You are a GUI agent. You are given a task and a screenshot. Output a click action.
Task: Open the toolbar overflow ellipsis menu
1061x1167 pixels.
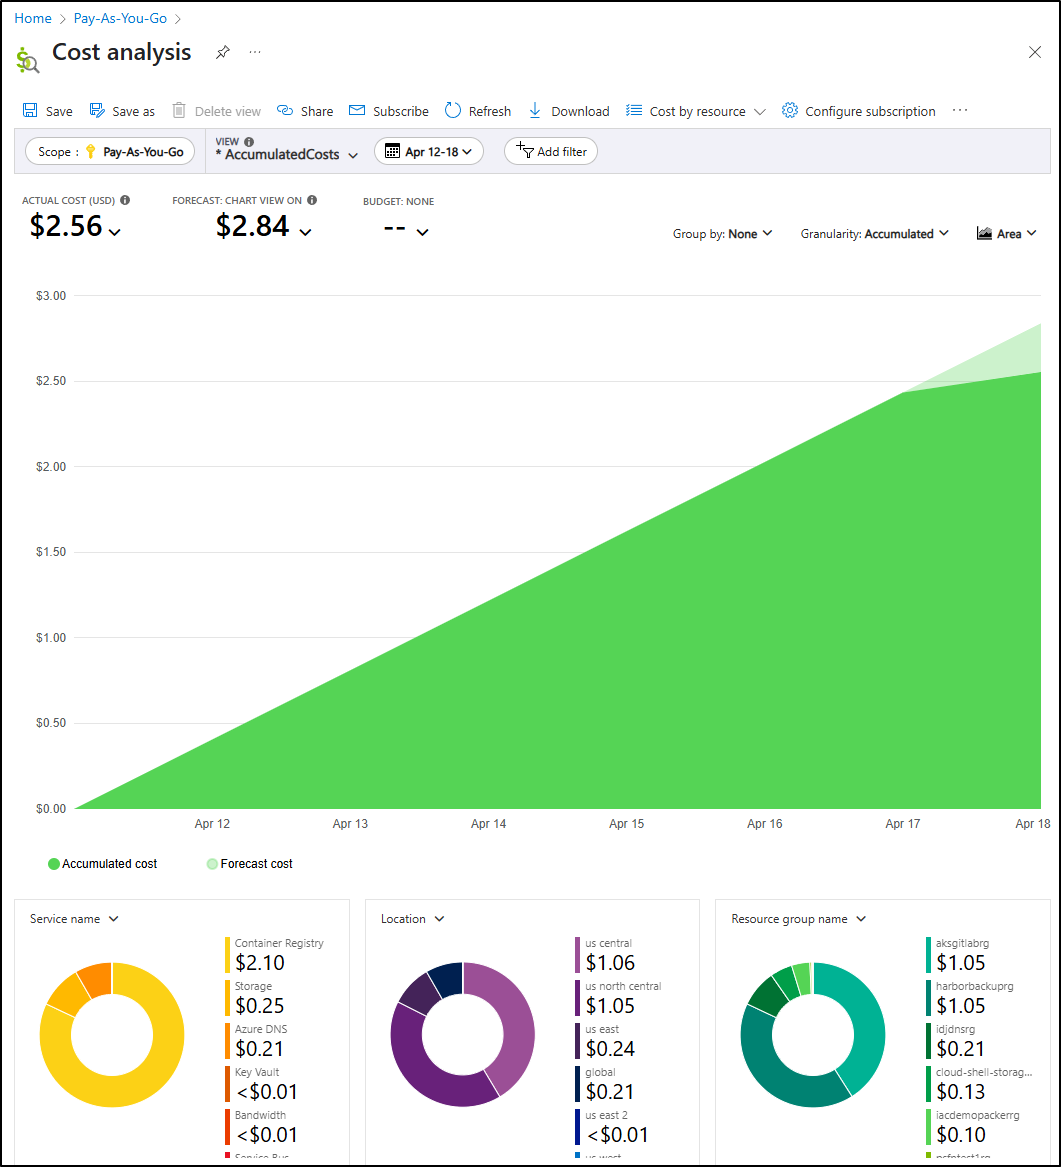pyautogui.click(x=960, y=110)
